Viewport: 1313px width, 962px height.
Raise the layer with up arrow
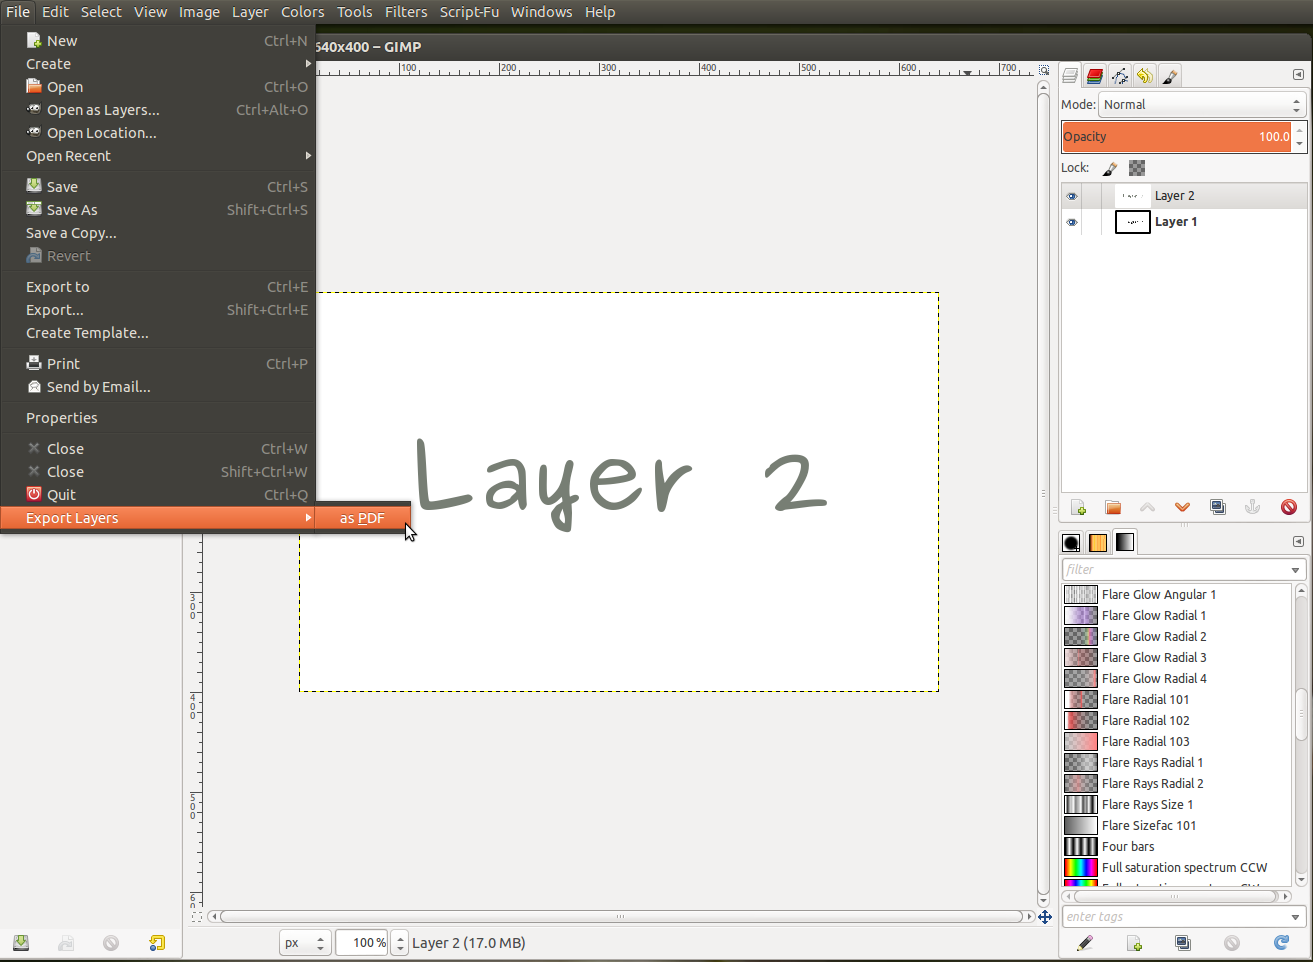(x=1148, y=507)
